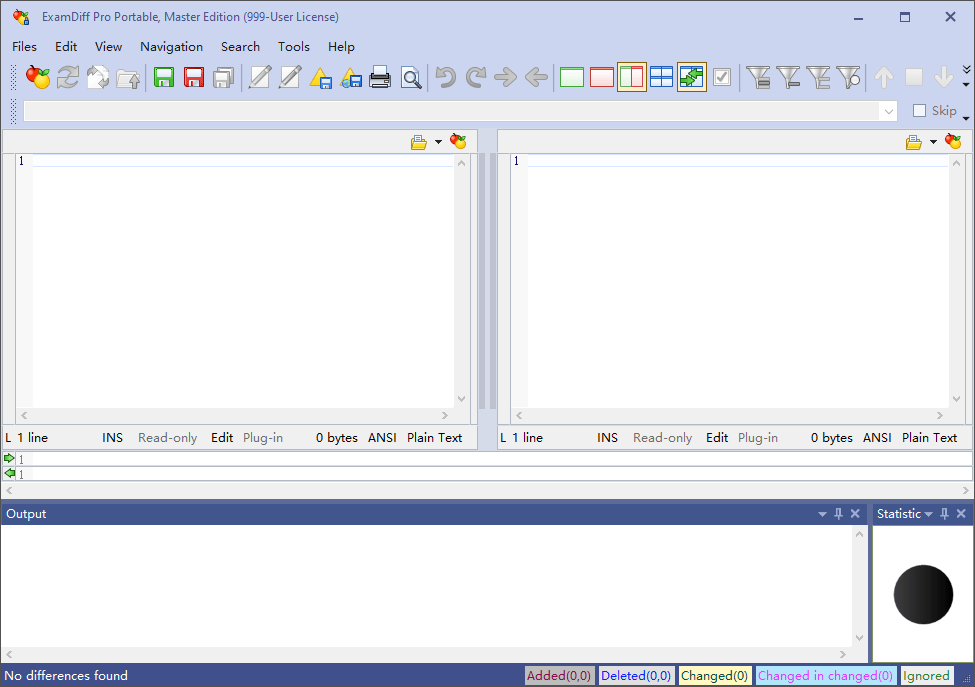
Task: Click the Undo arrow icon
Action: (445, 77)
